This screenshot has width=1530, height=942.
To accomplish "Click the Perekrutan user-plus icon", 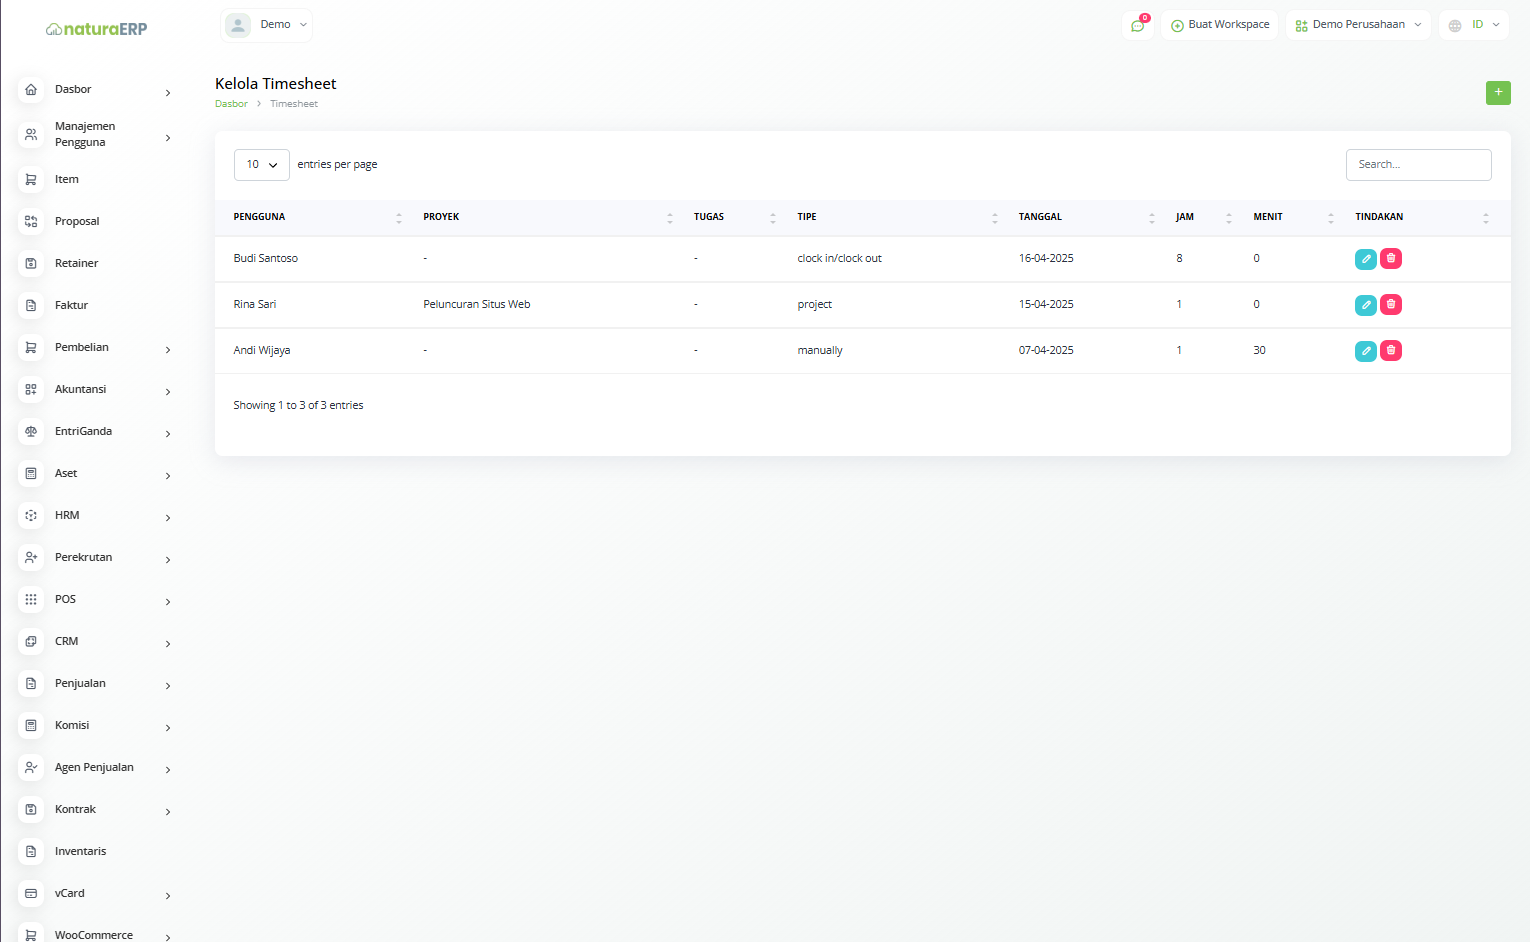I will (31, 557).
